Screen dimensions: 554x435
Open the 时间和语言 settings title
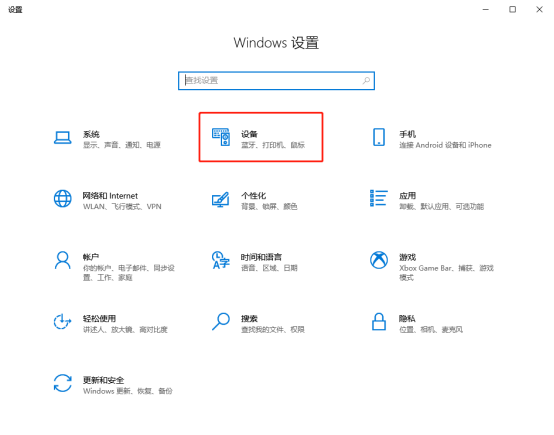[261, 257]
